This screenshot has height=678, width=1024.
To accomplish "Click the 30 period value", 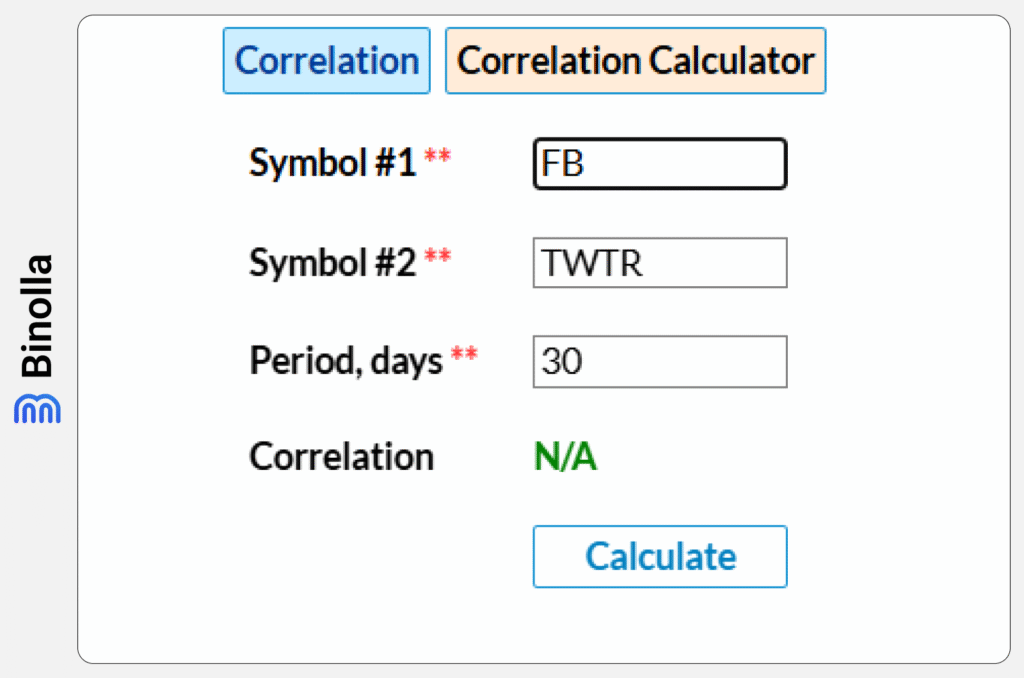I will pyautogui.click(x=562, y=362).
